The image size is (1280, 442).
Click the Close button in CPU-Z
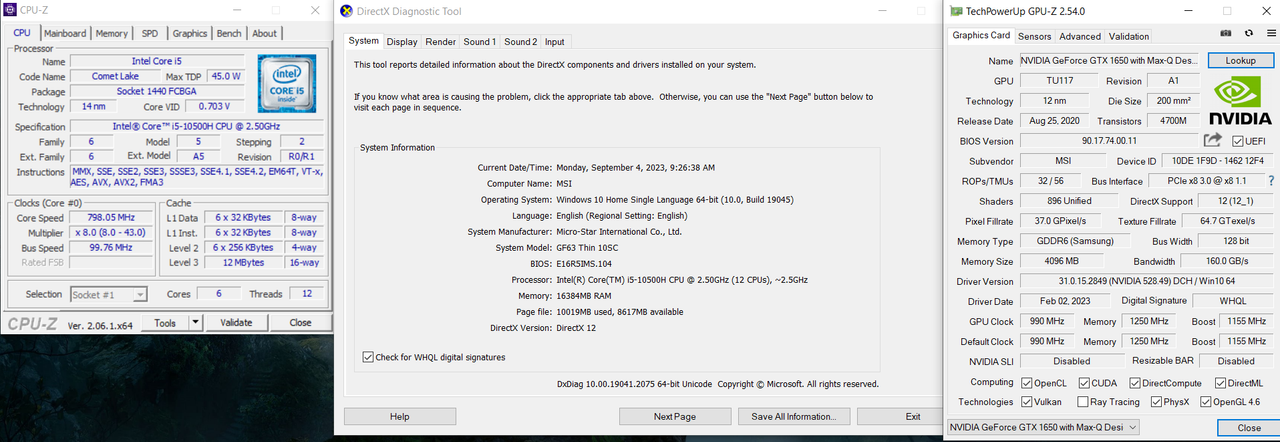[300, 323]
